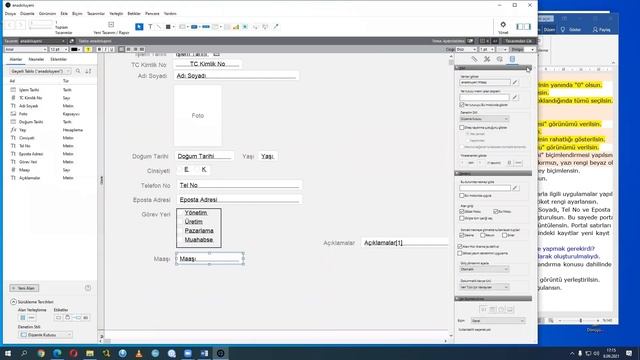Screen dimensions: 640x360
Task: Align text left in format bar
Action: coord(122,49)
